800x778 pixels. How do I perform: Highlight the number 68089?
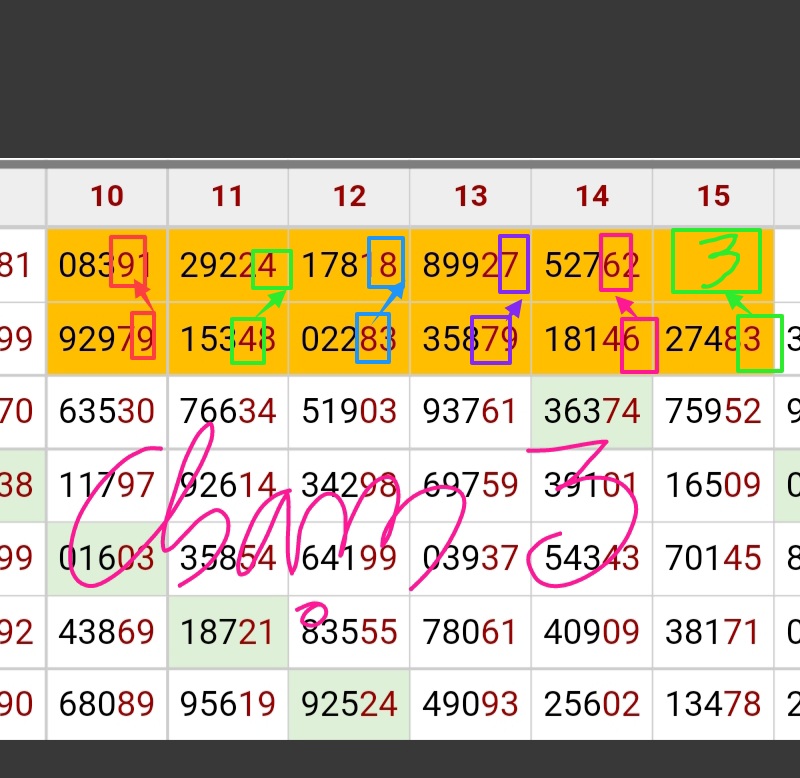click(107, 705)
